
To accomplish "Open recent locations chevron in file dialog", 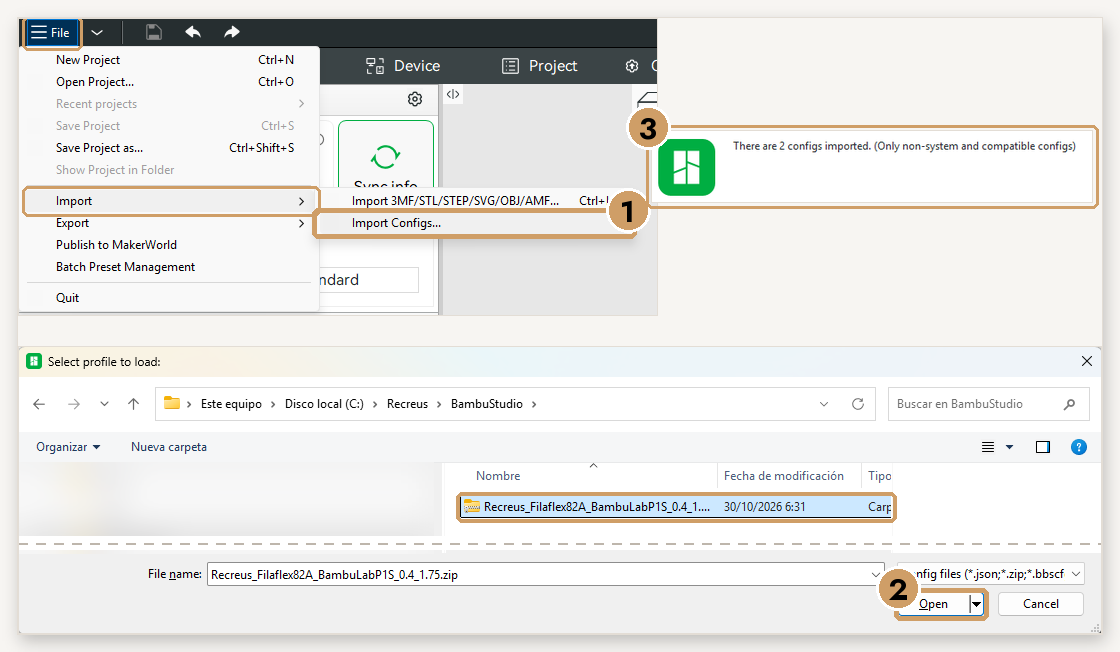I will click(104, 404).
